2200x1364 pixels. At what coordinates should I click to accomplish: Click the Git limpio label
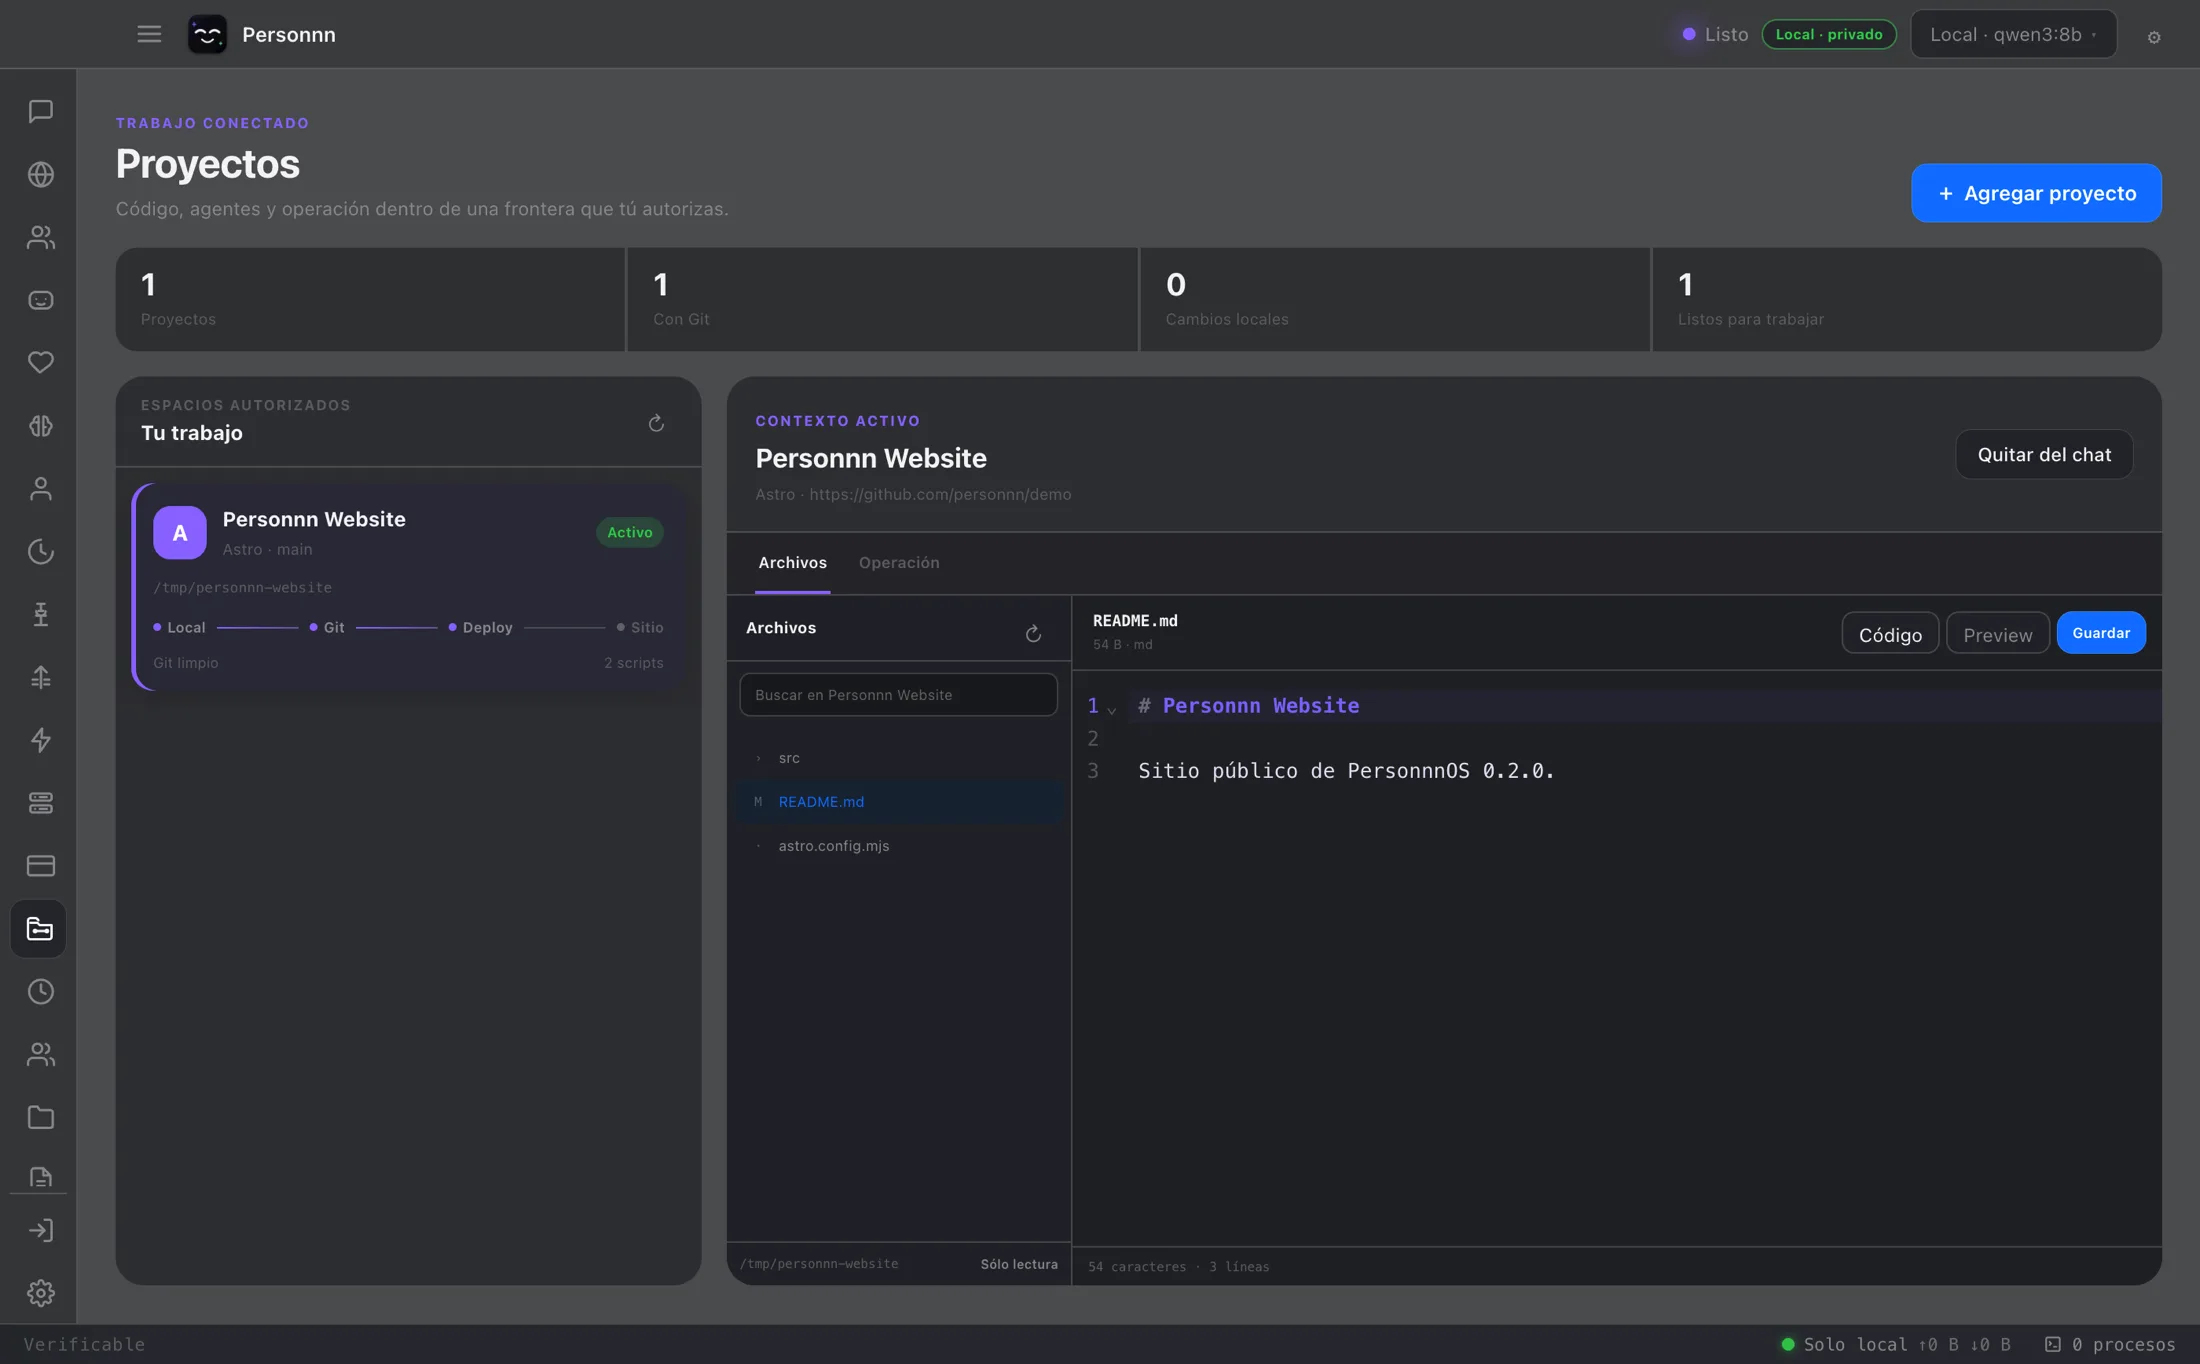click(x=185, y=663)
